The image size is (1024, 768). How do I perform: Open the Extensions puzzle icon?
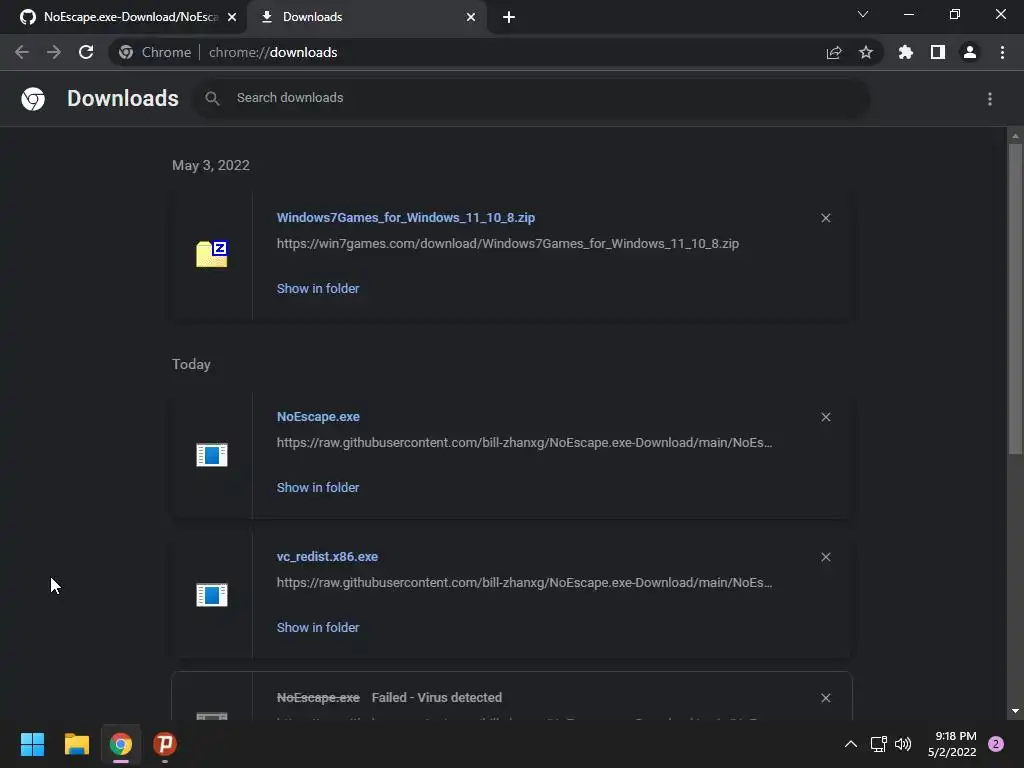[906, 52]
